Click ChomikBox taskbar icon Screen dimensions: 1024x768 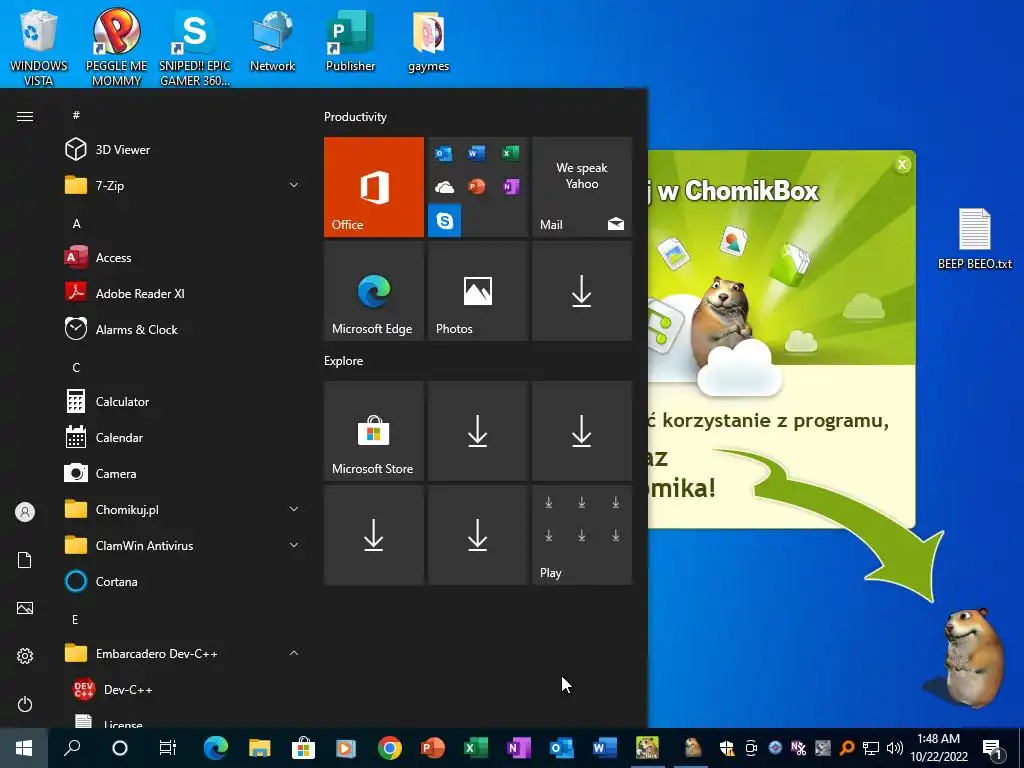tap(648, 748)
